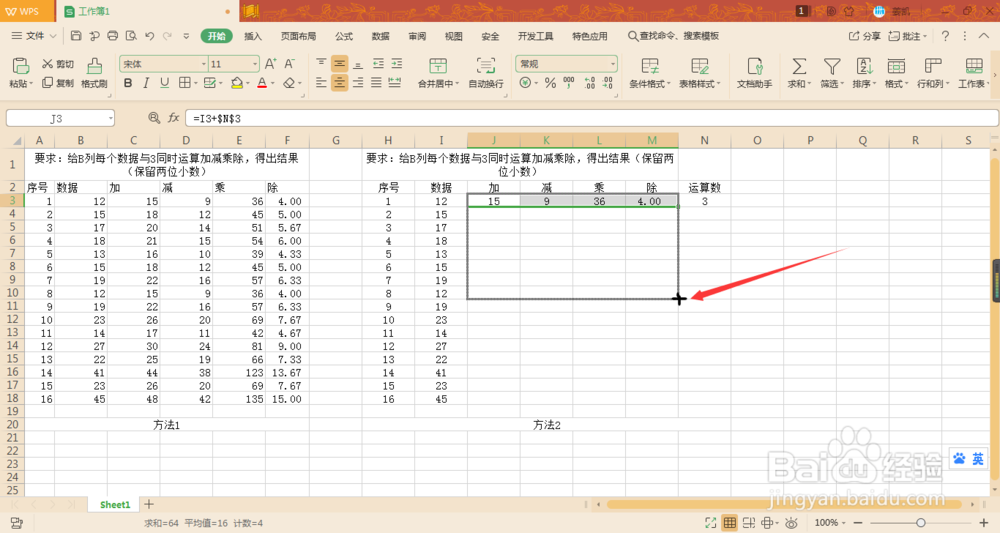Open number format dropdown (常规)
The image size is (1000, 533).
[x=613, y=64]
